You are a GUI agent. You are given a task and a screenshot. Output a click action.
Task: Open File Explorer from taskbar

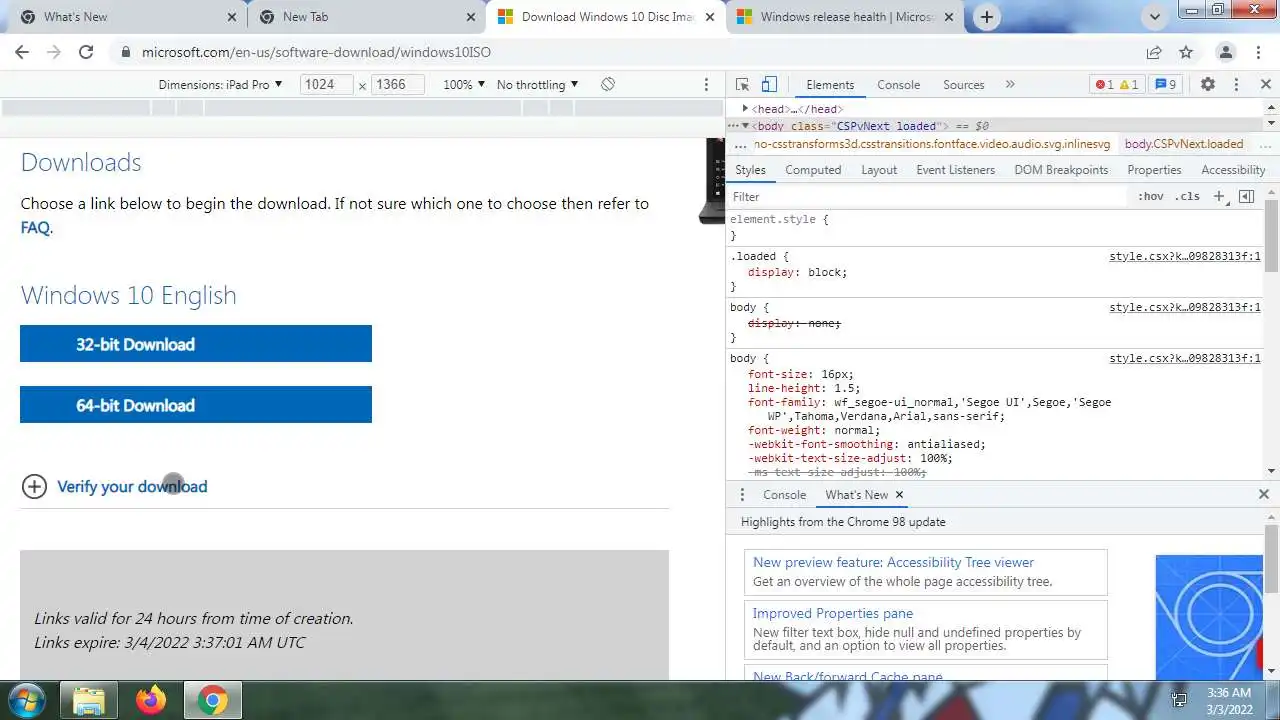tap(89, 700)
